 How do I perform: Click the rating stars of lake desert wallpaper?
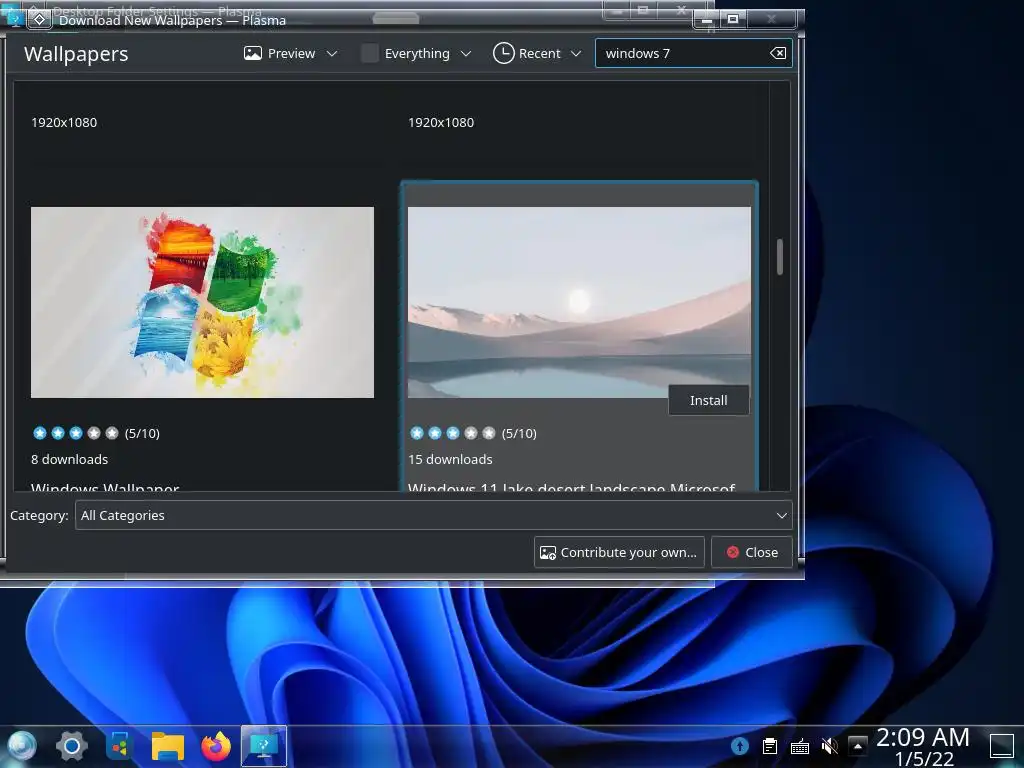[x=453, y=433]
